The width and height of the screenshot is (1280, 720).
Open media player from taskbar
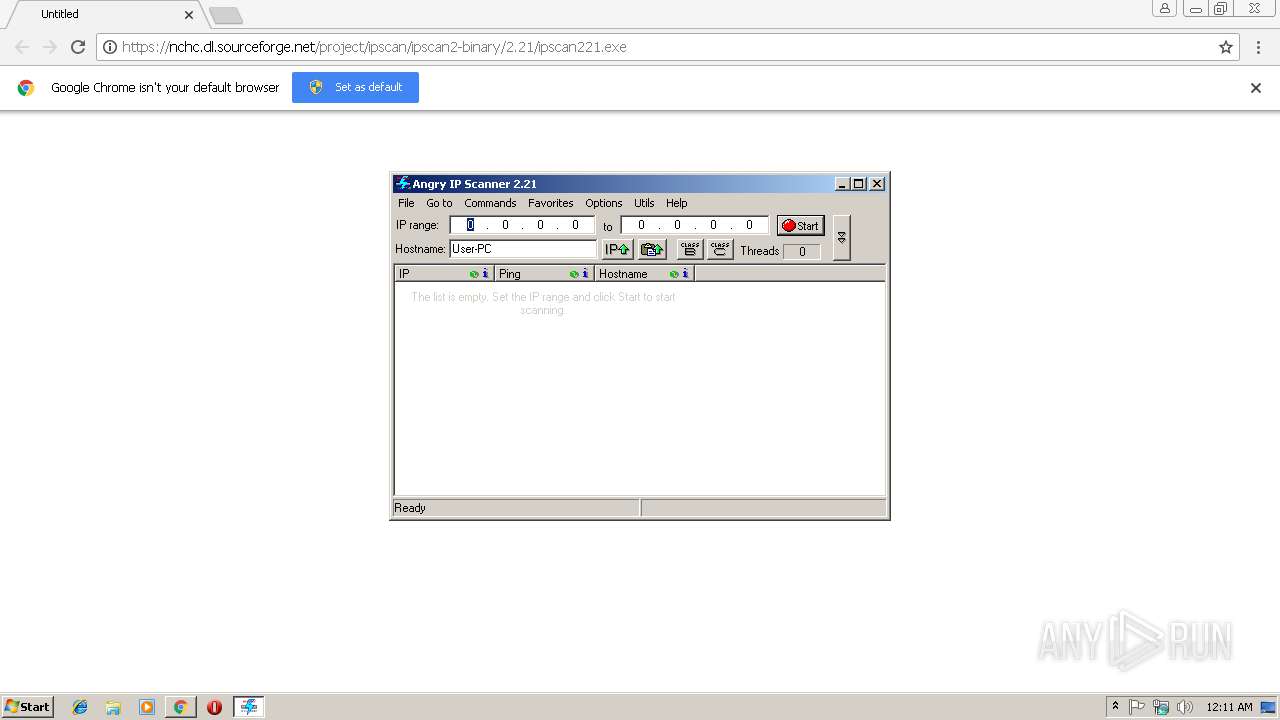click(x=147, y=707)
